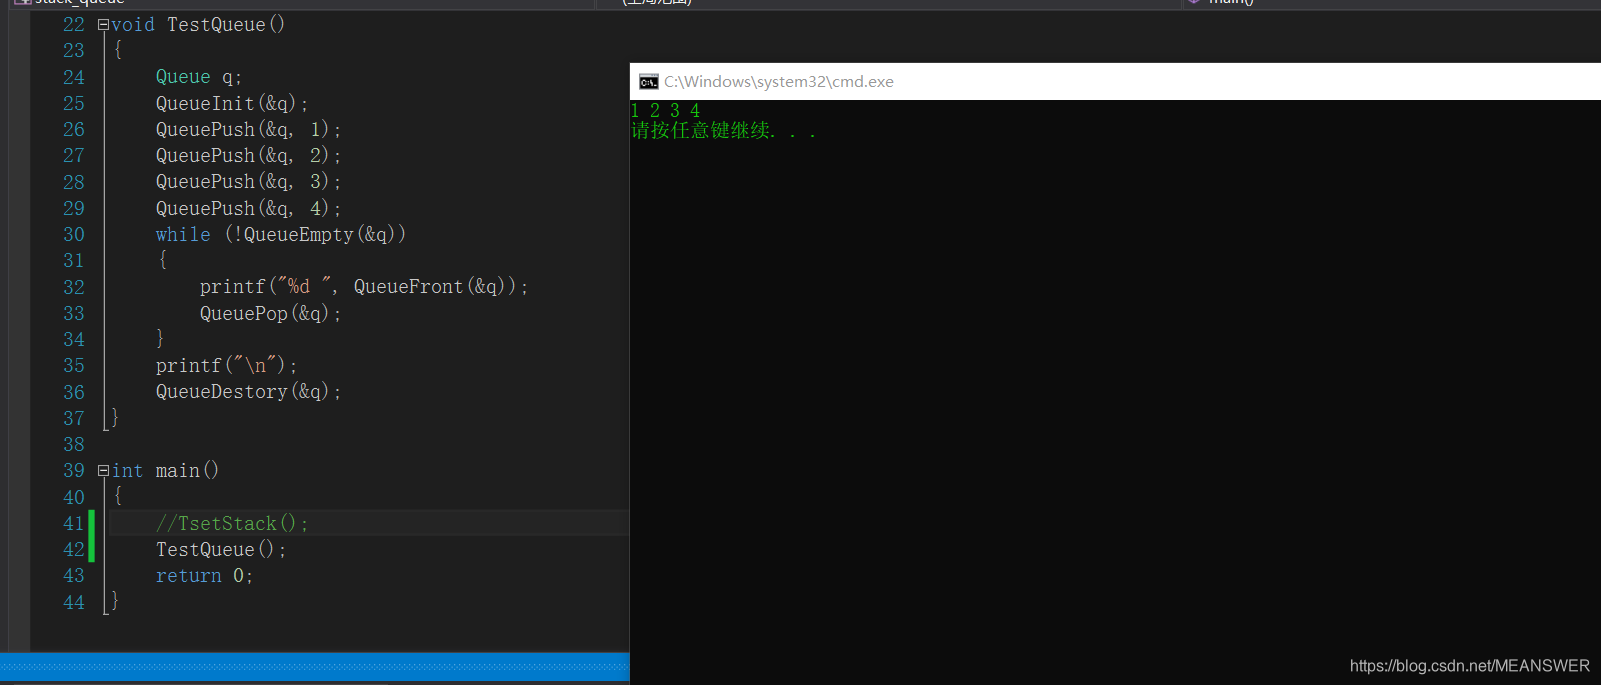Select line number 25 in the gutter
1601x685 pixels.
pos(74,104)
